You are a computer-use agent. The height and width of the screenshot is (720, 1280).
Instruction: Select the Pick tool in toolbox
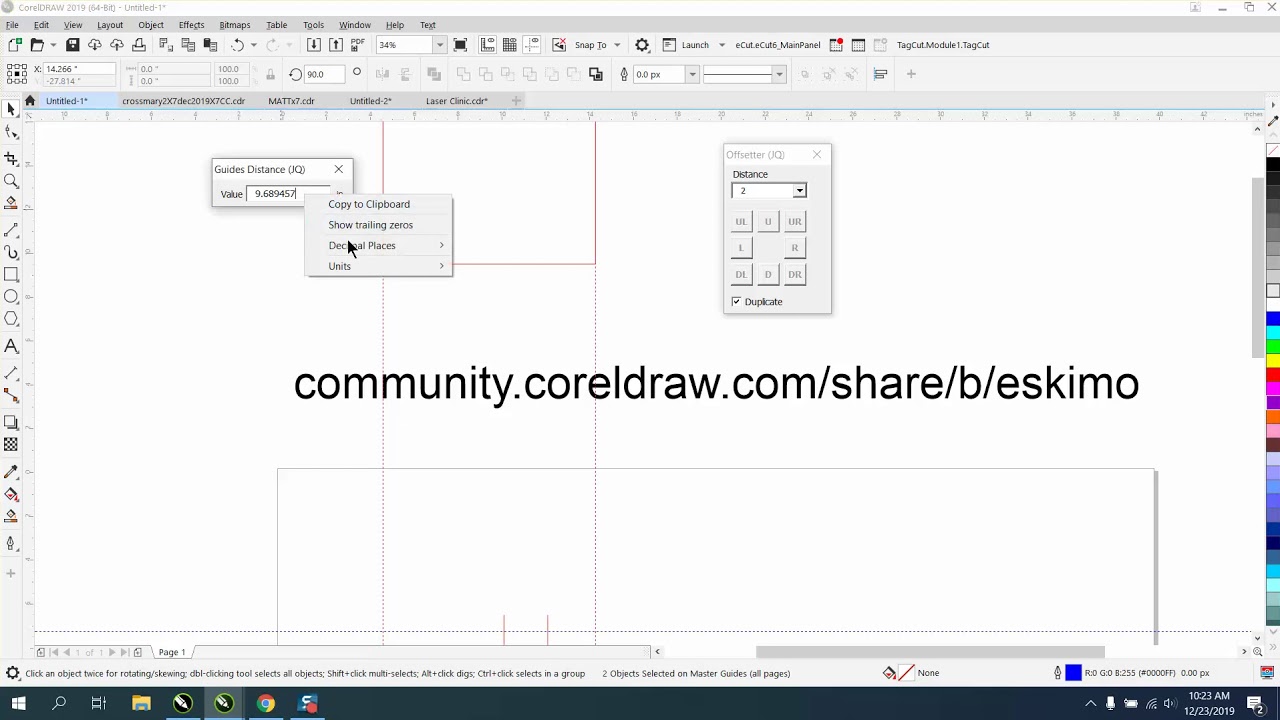(x=11, y=109)
